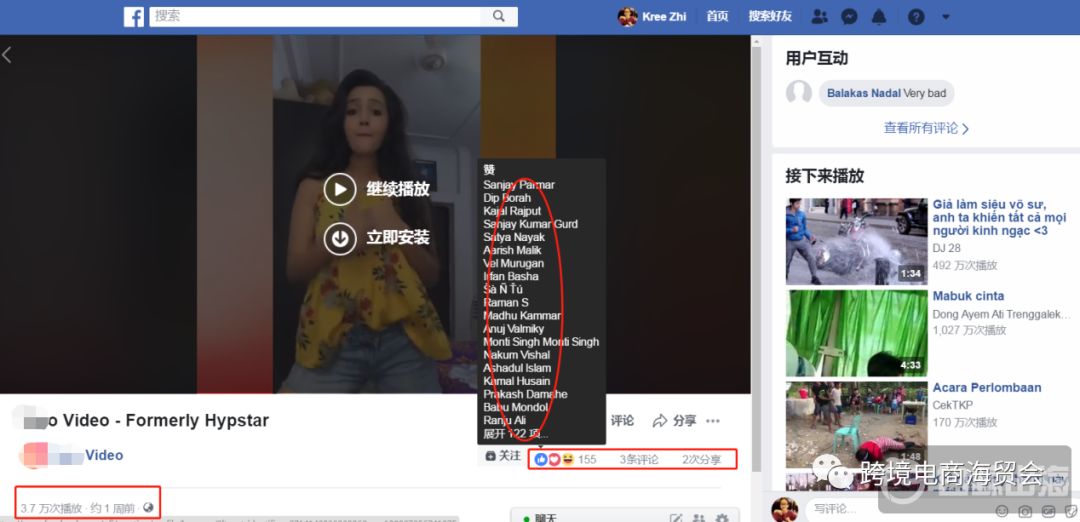Open the notifications bell icon
The height and width of the screenshot is (522, 1080).
[x=879, y=17]
